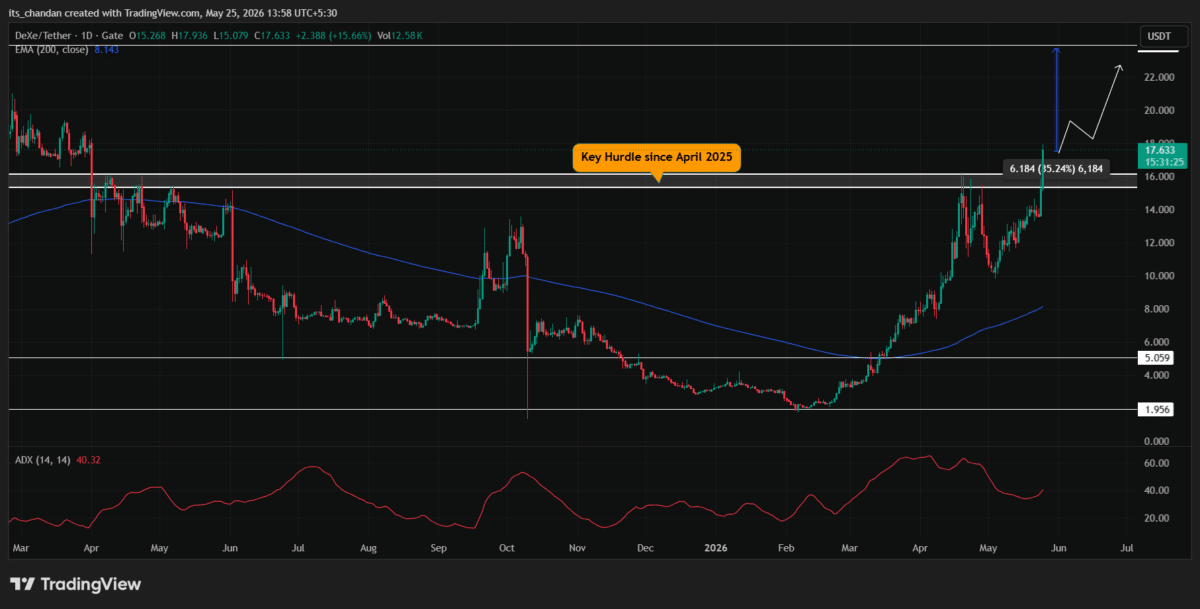
Task: Click the Feb label on time axis
Action: click(x=786, y=549)
